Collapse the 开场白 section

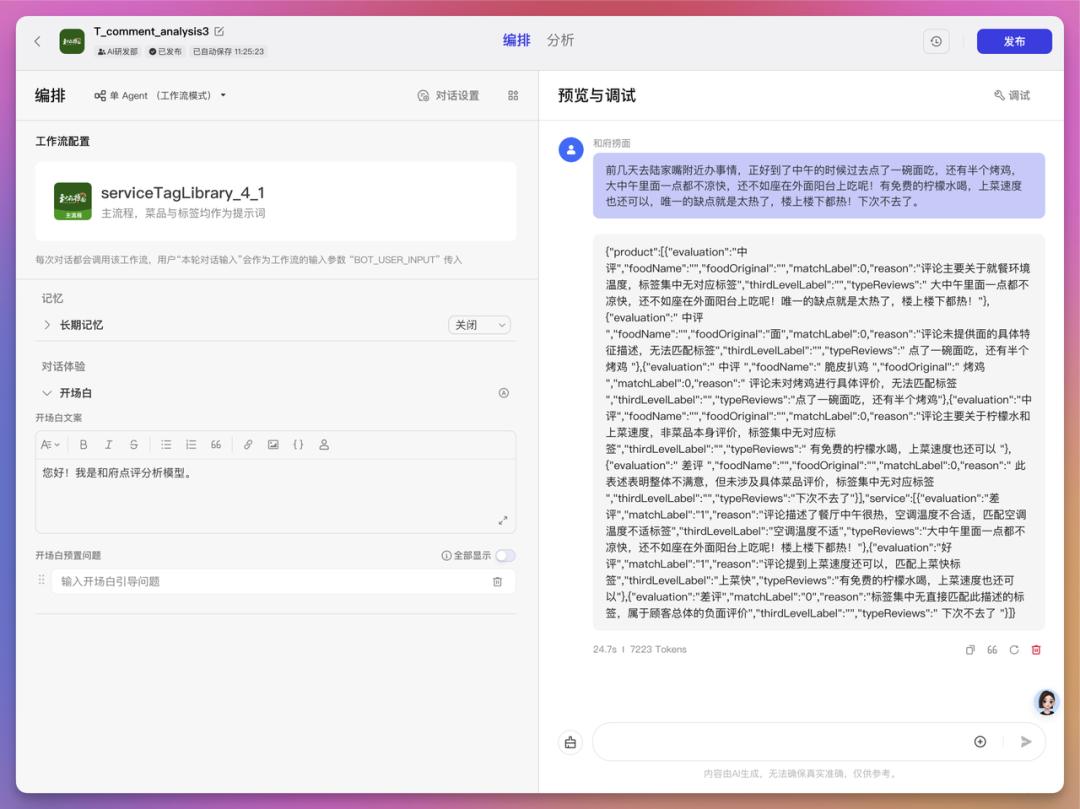point(47,393)
